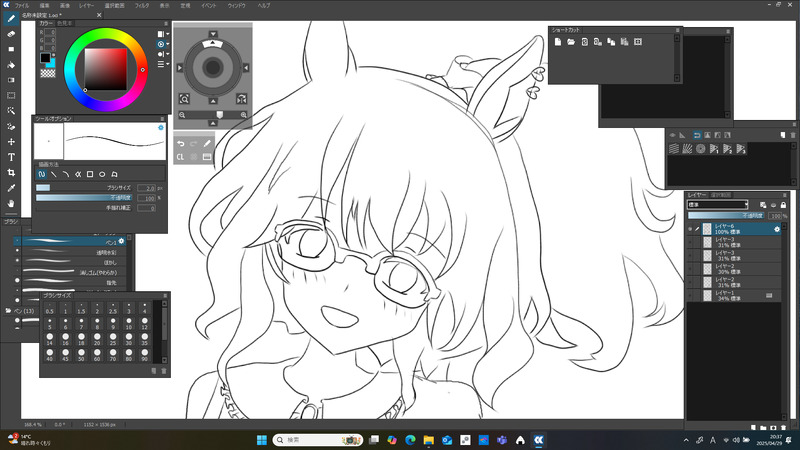Open ヘルプ menu

click(263, 6)
